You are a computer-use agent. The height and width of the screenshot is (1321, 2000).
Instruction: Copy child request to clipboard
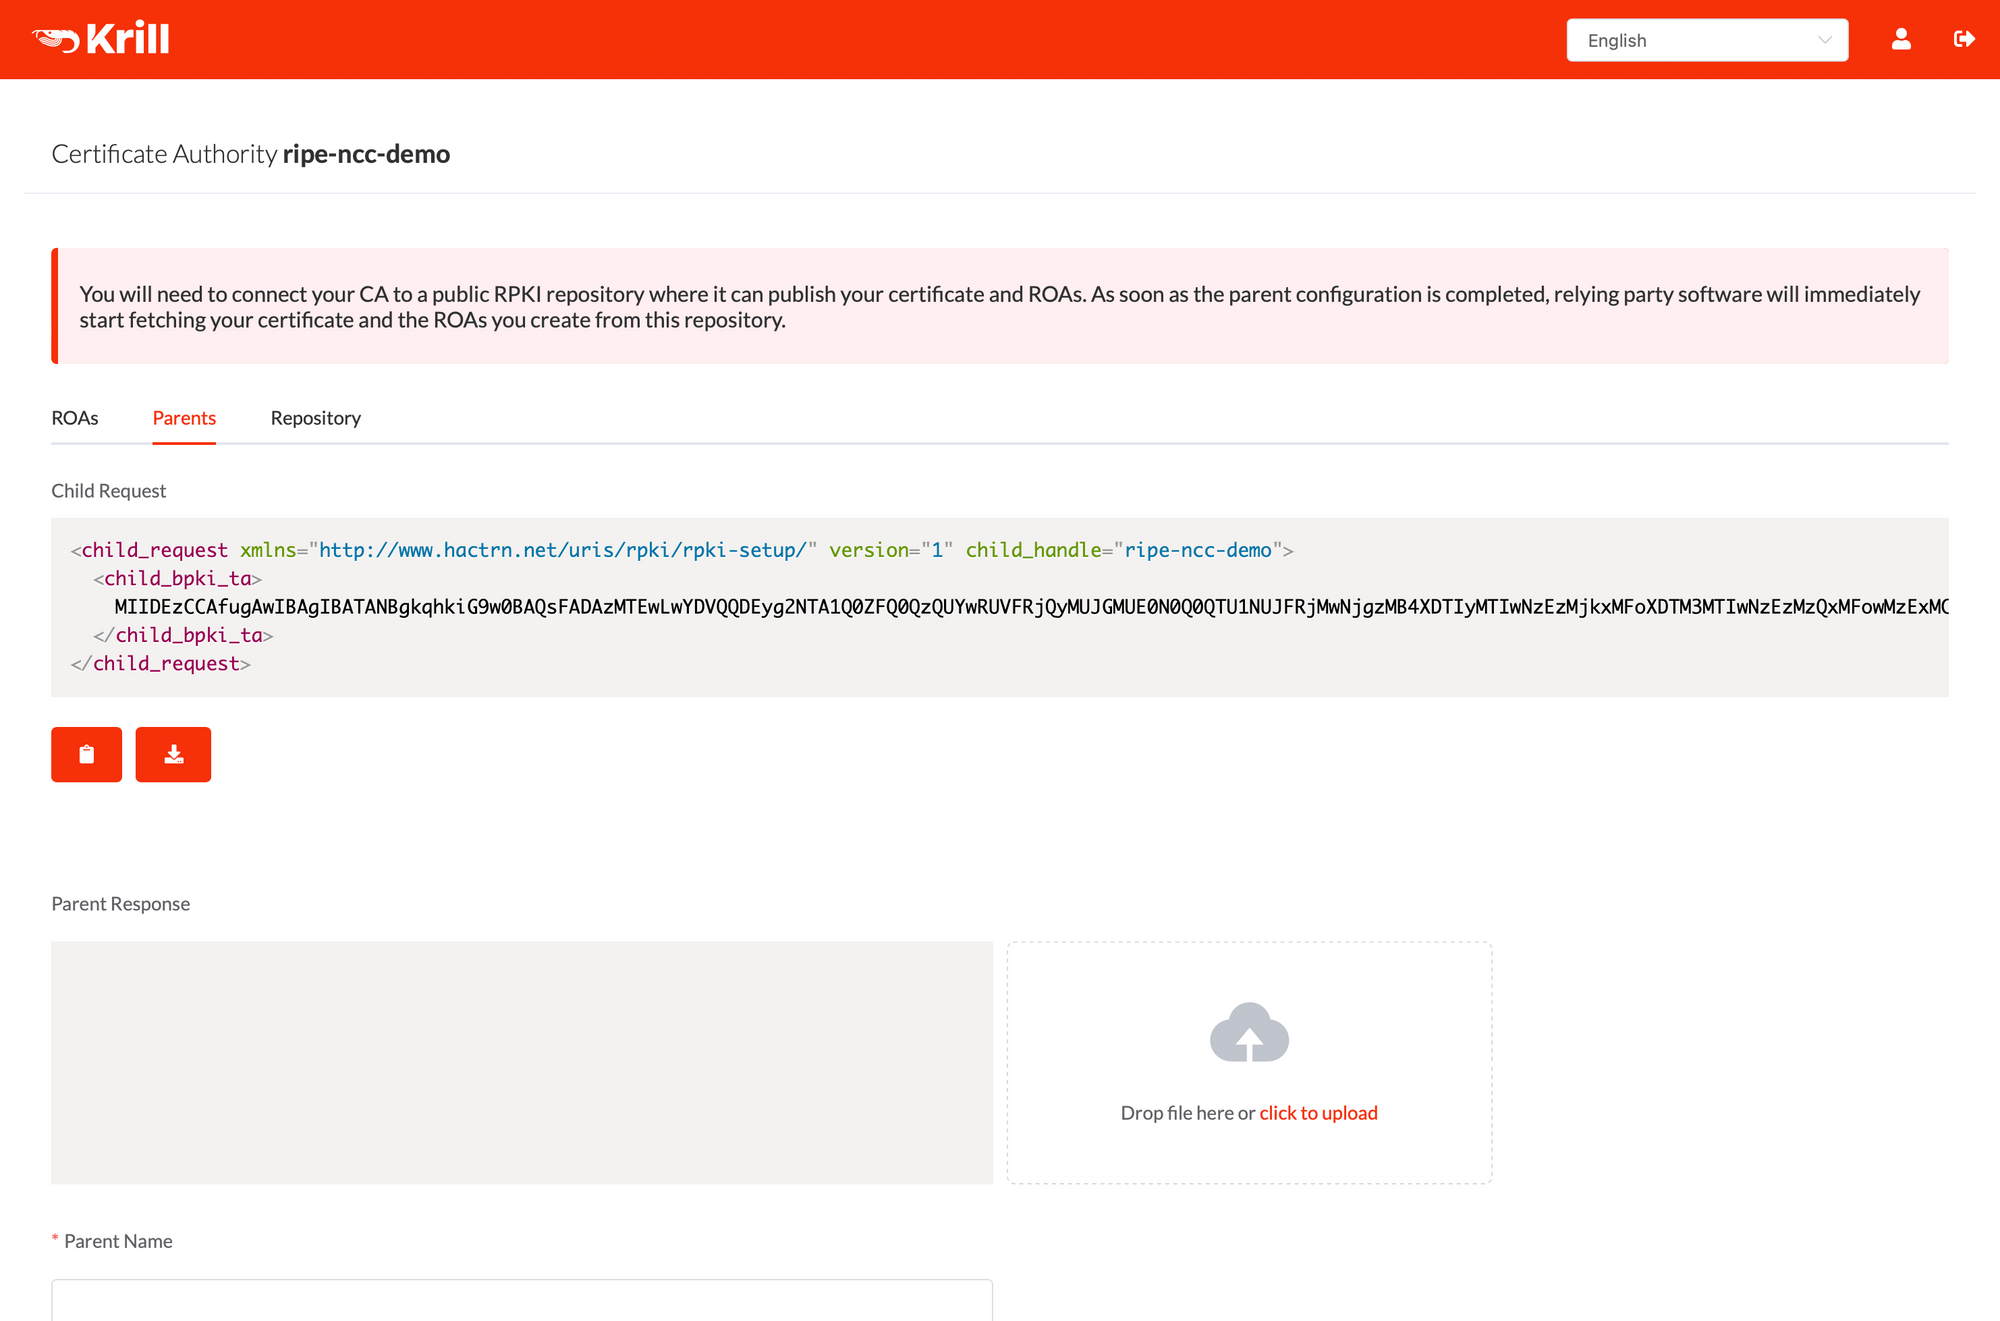[x=87, y=754]
